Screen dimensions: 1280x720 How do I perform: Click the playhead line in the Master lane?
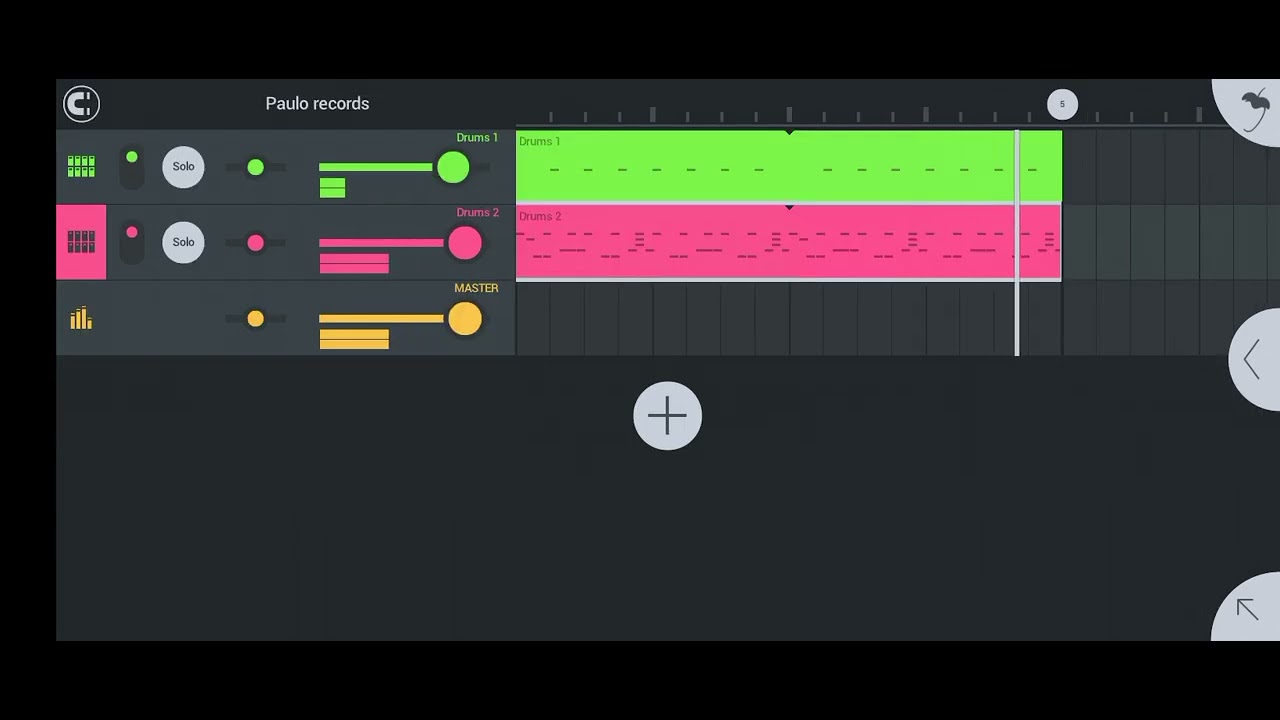[1017, 318]
